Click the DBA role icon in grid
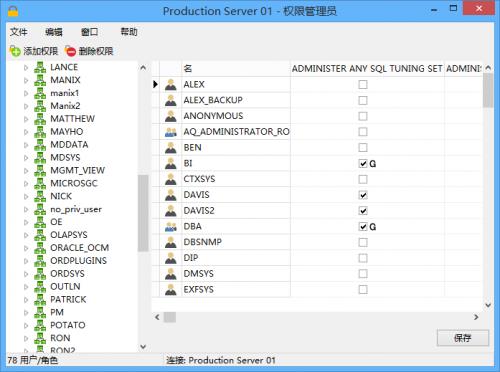This screenshot has height=372, width=500. pos(171,227)
